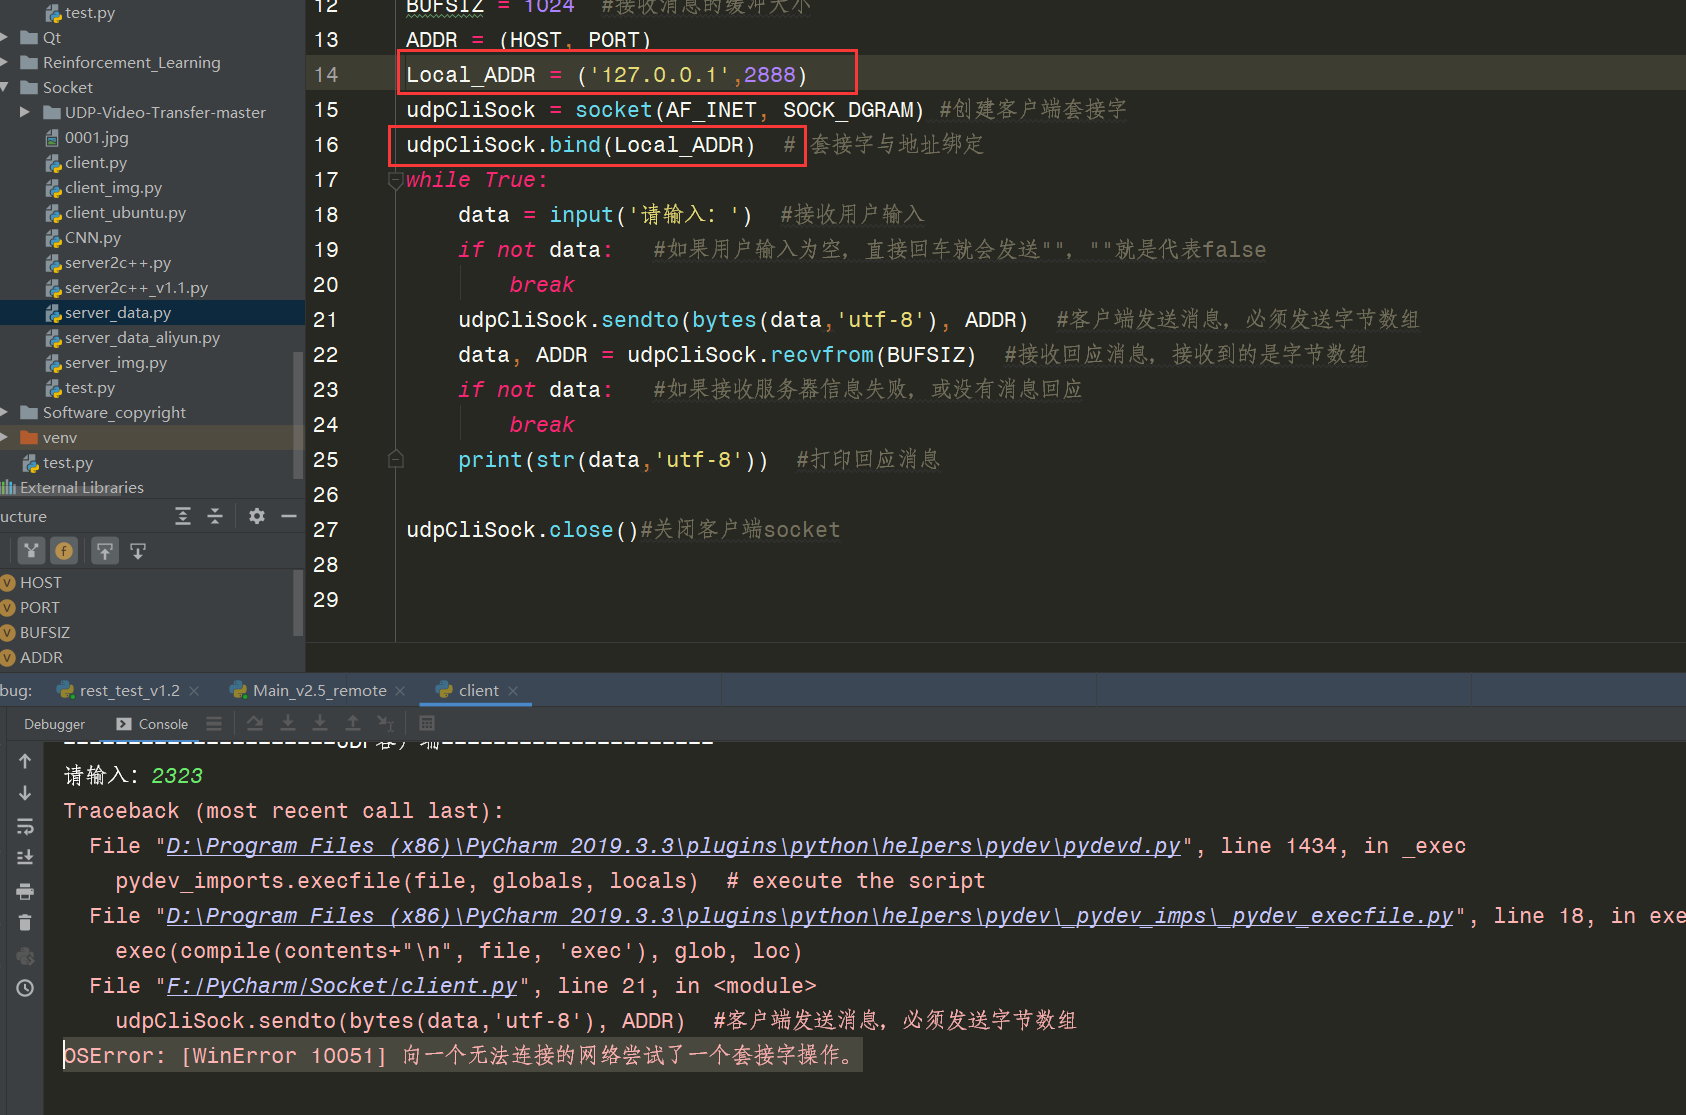The image size is (1686, 1115).
Task: Click the show console history clock icon
Action: [25, 988]
